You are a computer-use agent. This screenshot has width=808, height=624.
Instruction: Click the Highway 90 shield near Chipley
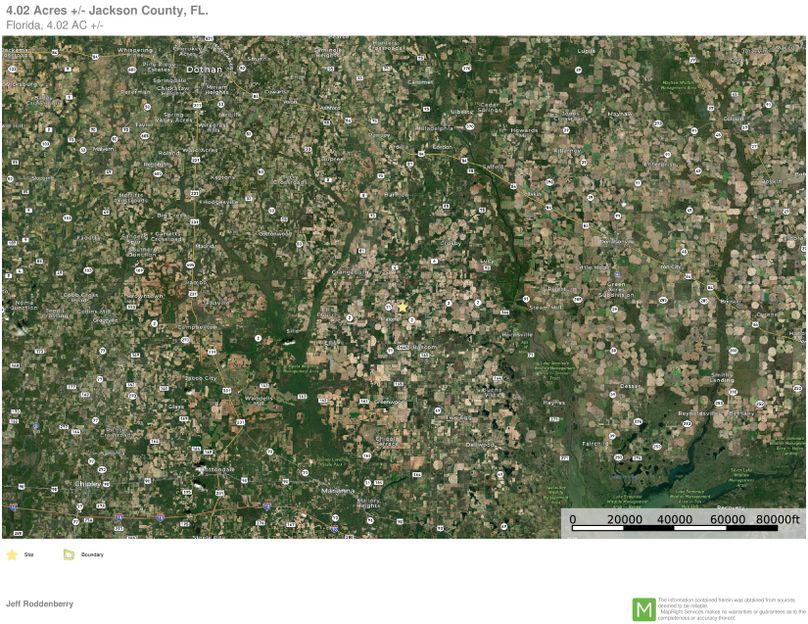(x=105, y=483)
